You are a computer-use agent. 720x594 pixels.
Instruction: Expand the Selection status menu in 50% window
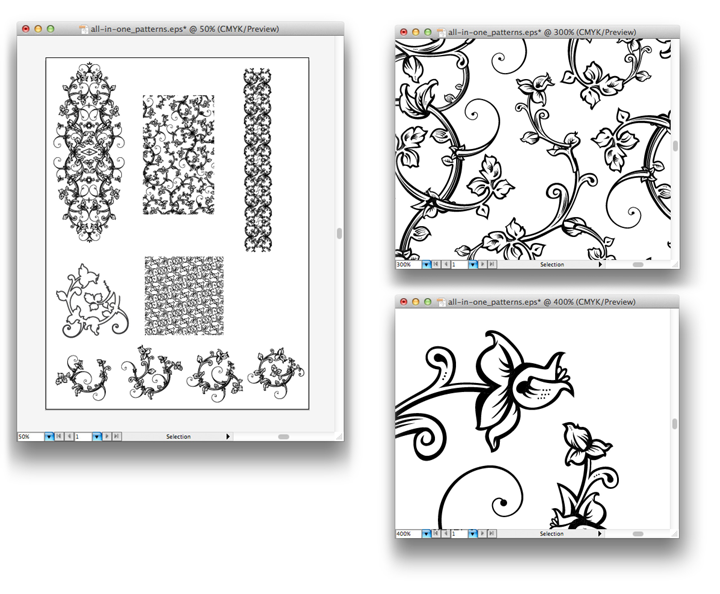[228, 437]
